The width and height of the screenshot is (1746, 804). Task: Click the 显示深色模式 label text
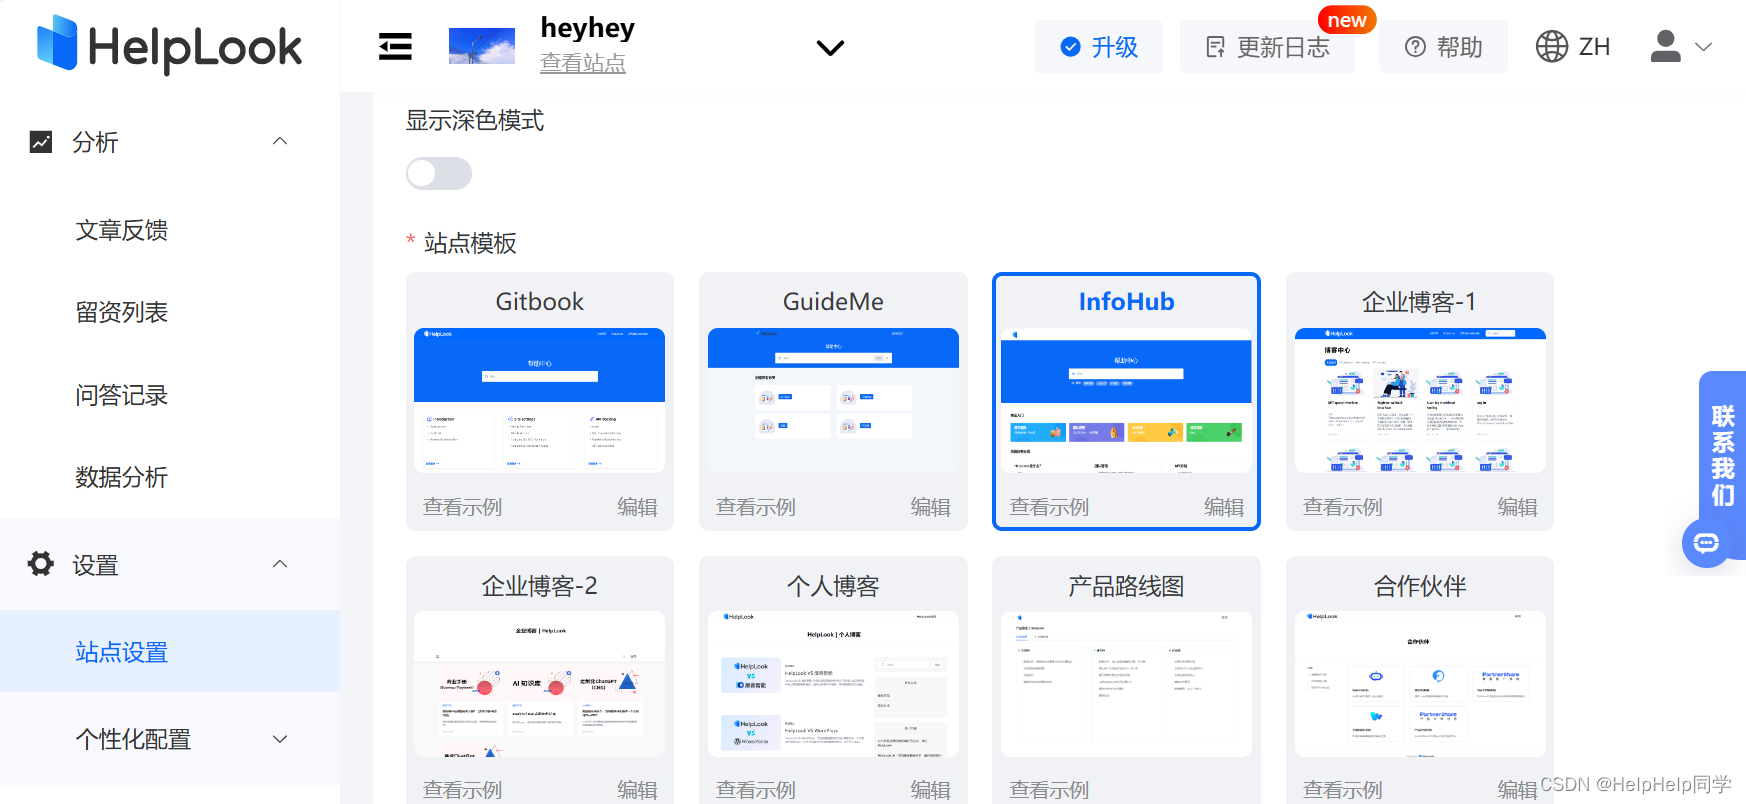pyautogui.click(x=475, y=121)
